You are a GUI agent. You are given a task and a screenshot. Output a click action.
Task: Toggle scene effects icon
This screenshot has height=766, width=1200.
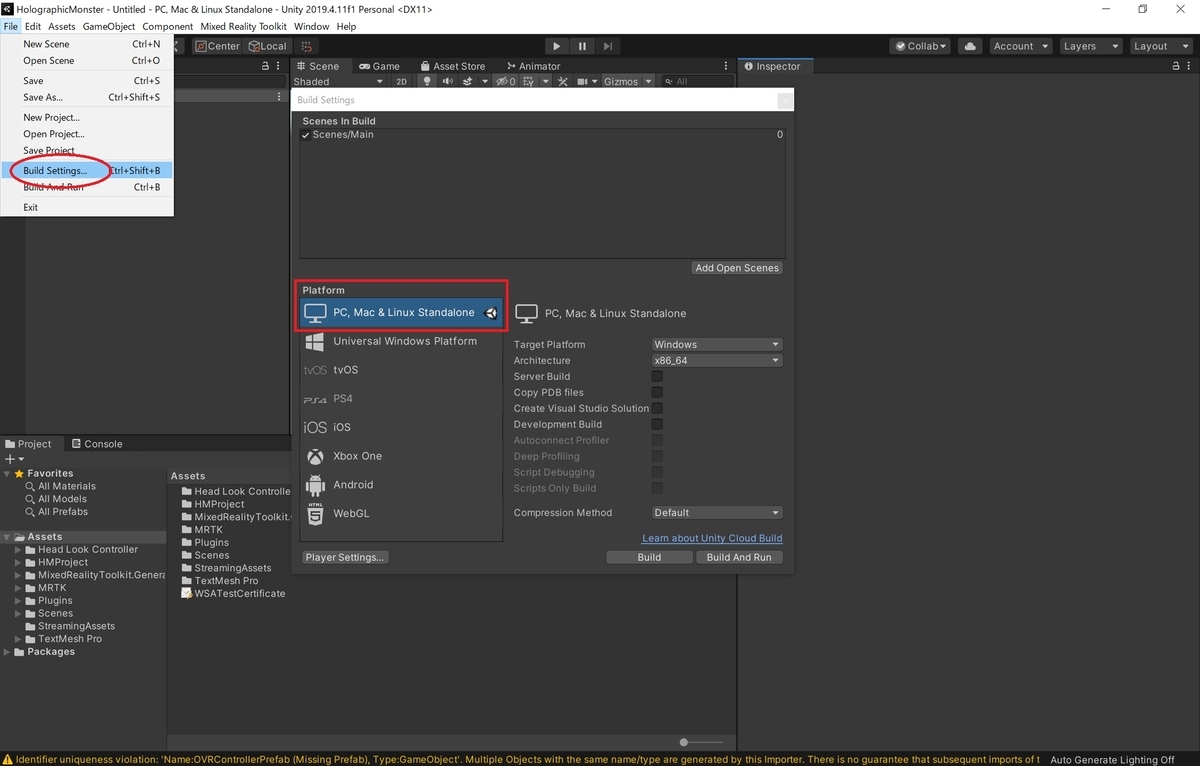click(470, 82)
